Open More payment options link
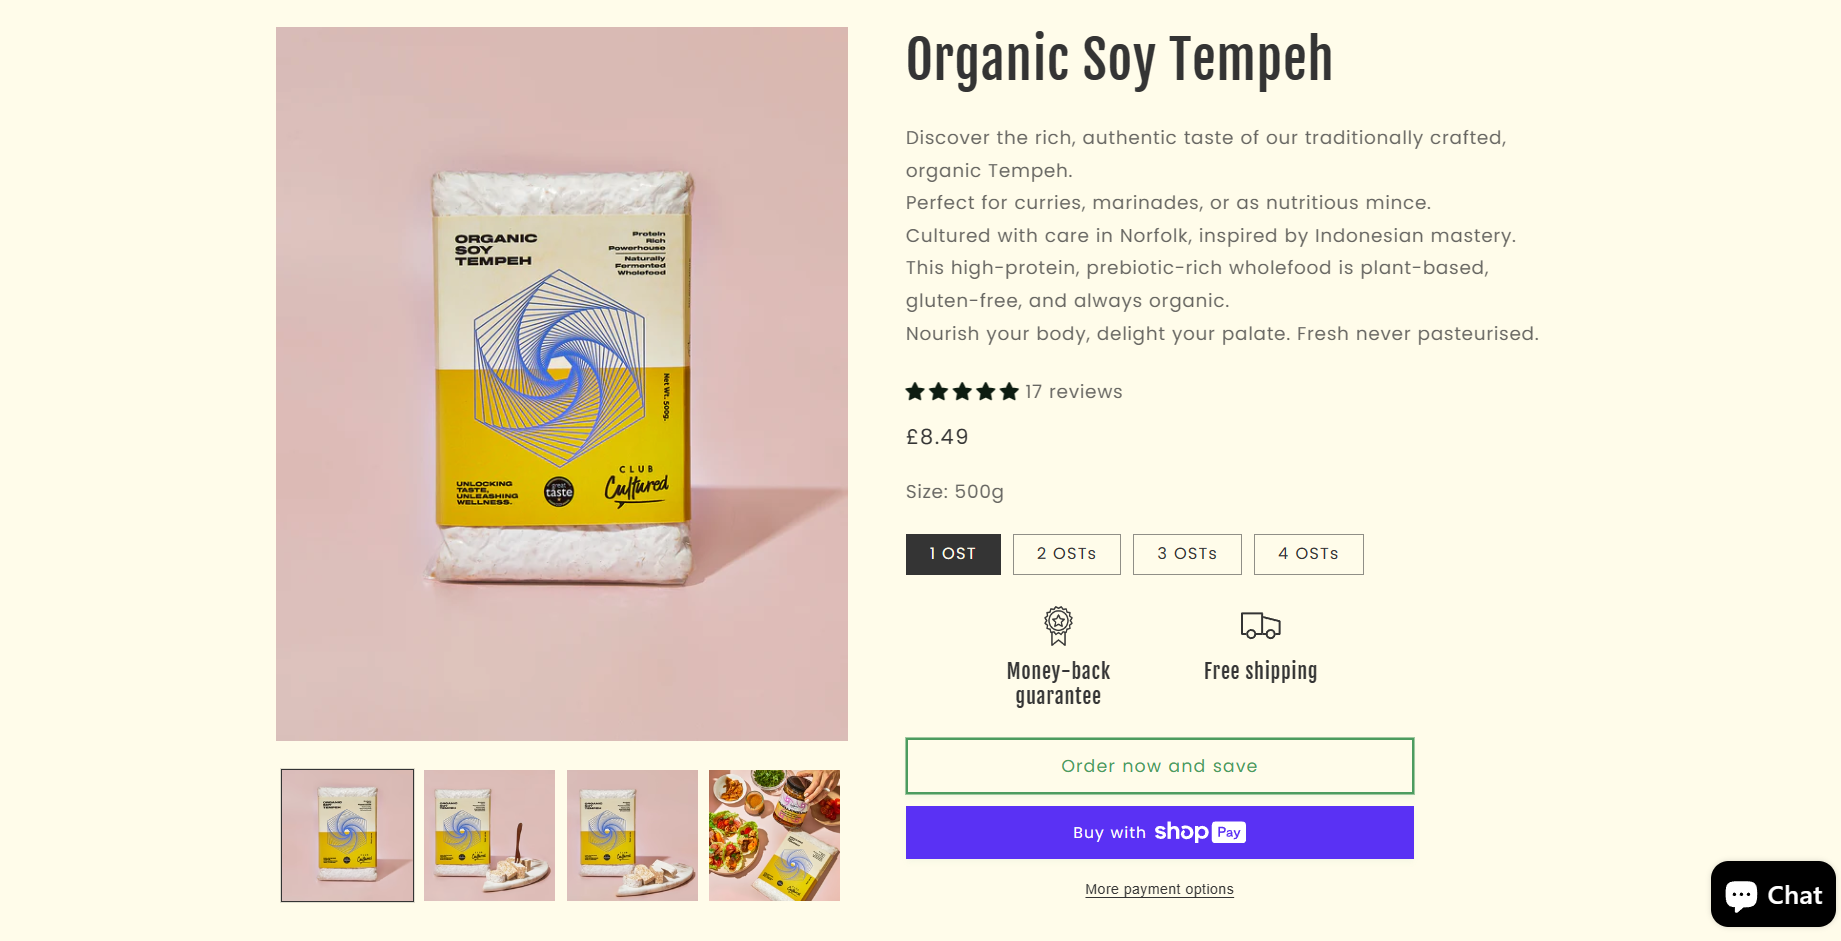Screen dimensions: 1841x941 pos(1160,889)
